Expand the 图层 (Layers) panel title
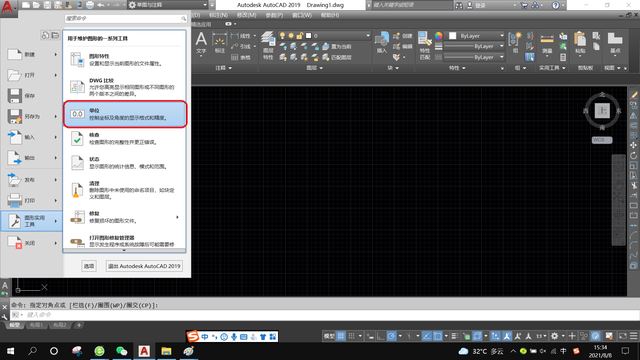The width and height of the screenshot is (640, 360). tap(314, 68)
